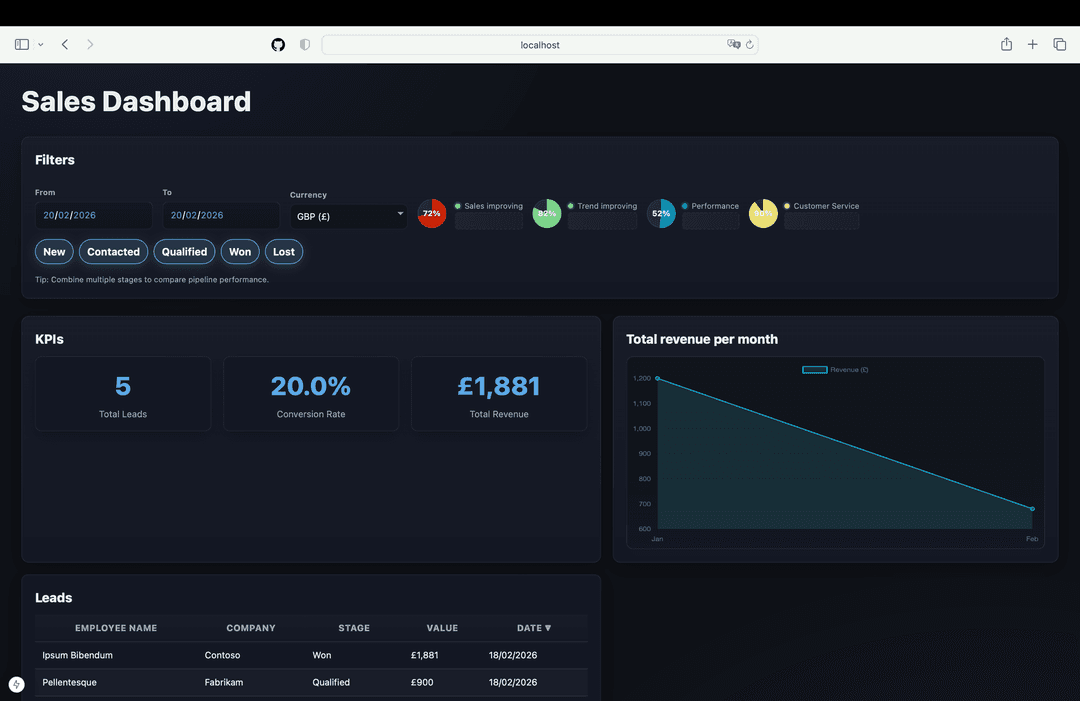The image size is (1080, 701).
Task: Reload the localhost page
Action: 750,45
